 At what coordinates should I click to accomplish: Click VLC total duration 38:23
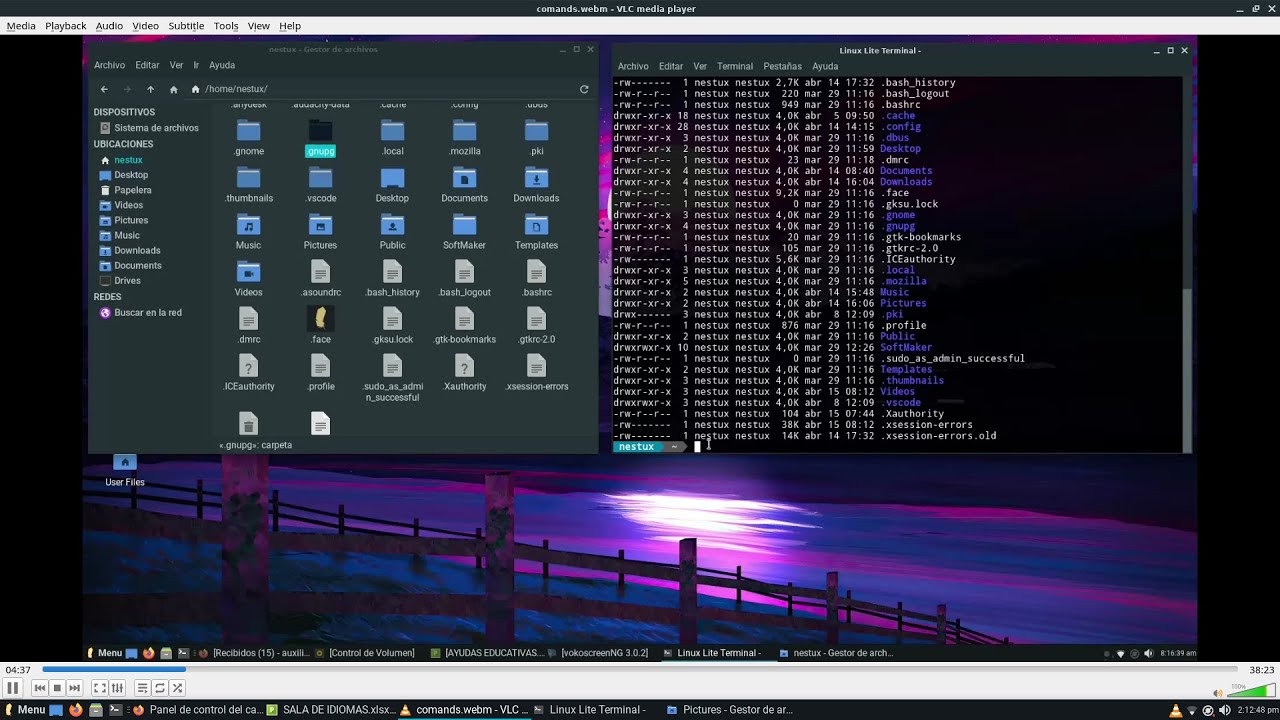1261,670
